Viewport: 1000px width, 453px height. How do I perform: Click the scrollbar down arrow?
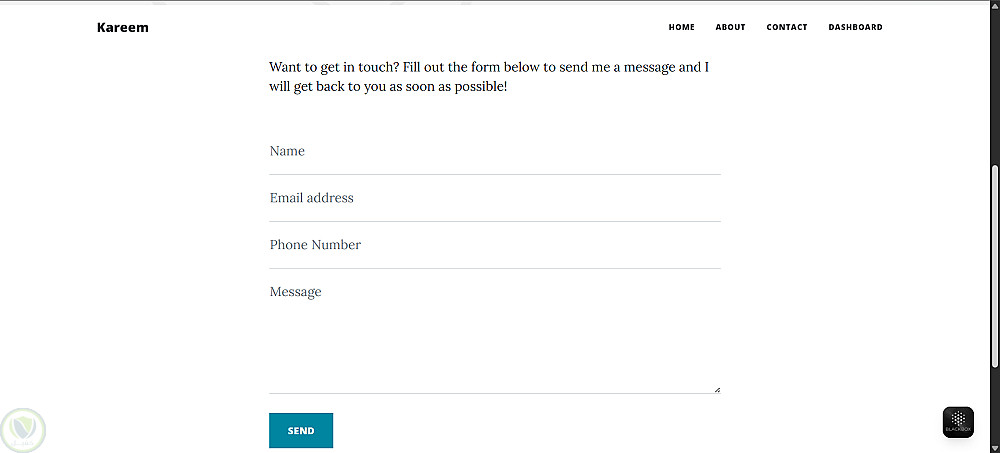(x=994, y=447)
